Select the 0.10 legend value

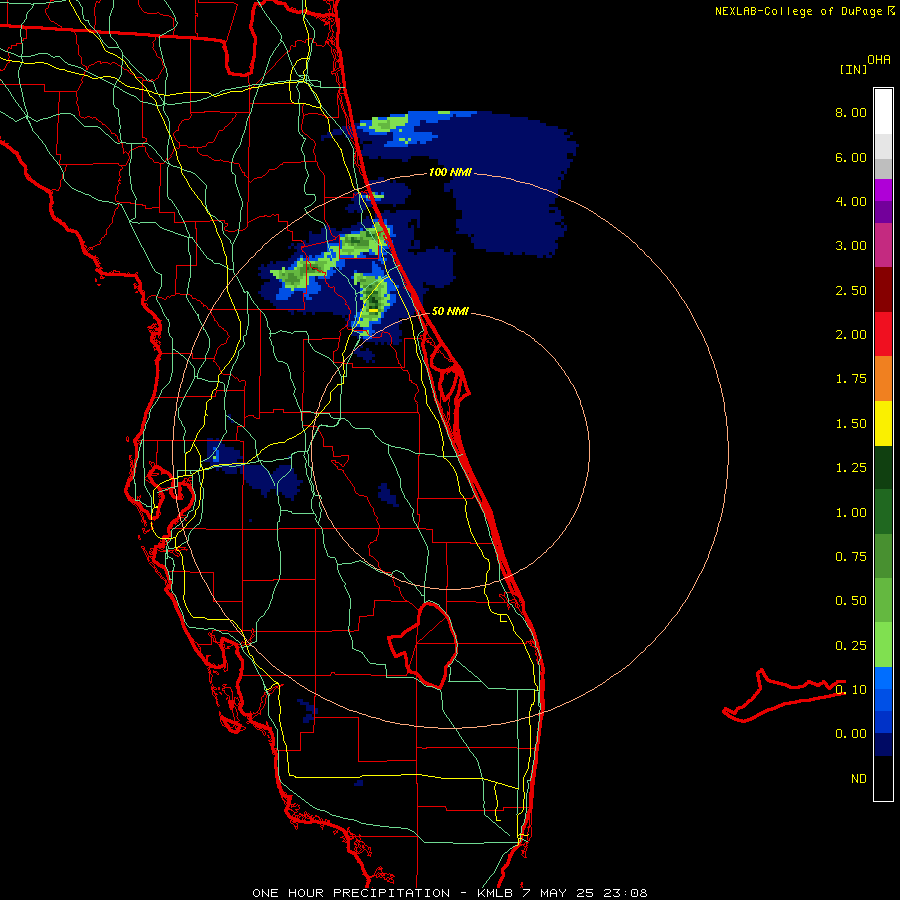click(x=851, y=690)
